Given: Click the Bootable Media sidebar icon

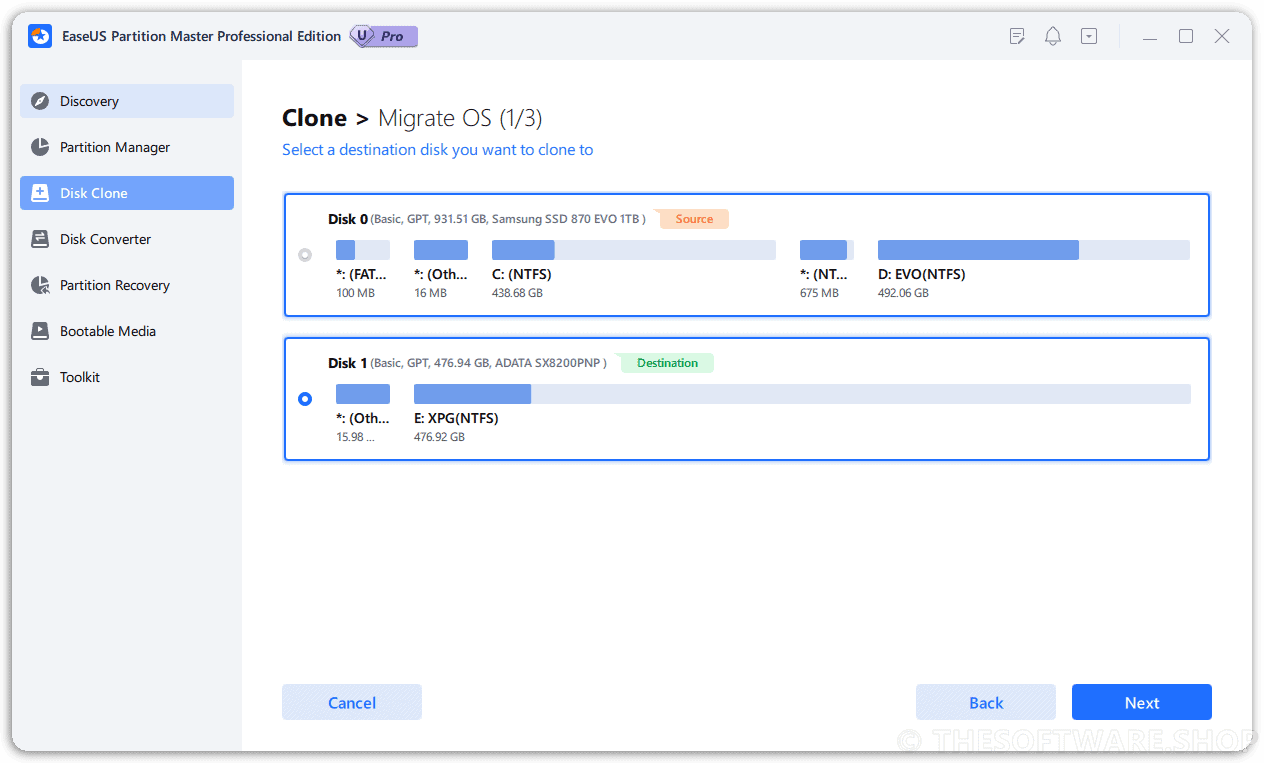Looking at the screenshot, I should click(40, 331).
